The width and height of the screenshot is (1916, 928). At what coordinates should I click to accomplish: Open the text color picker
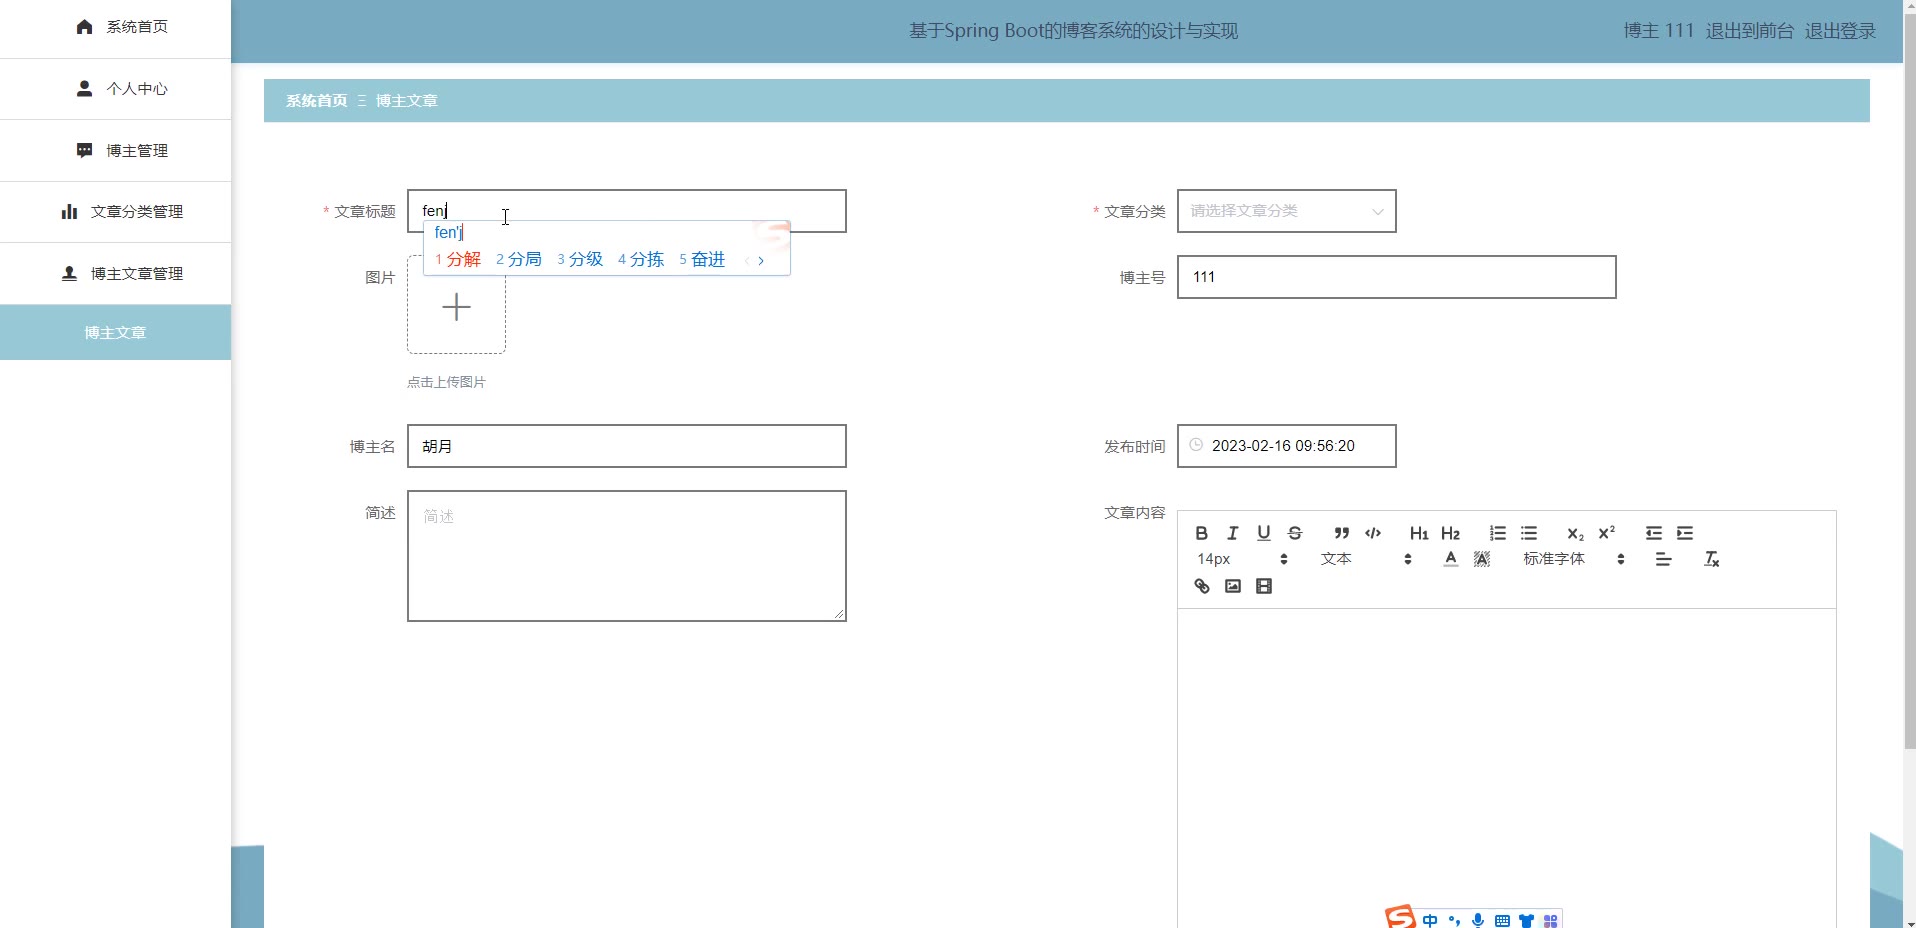click(x=1450, y=559)
